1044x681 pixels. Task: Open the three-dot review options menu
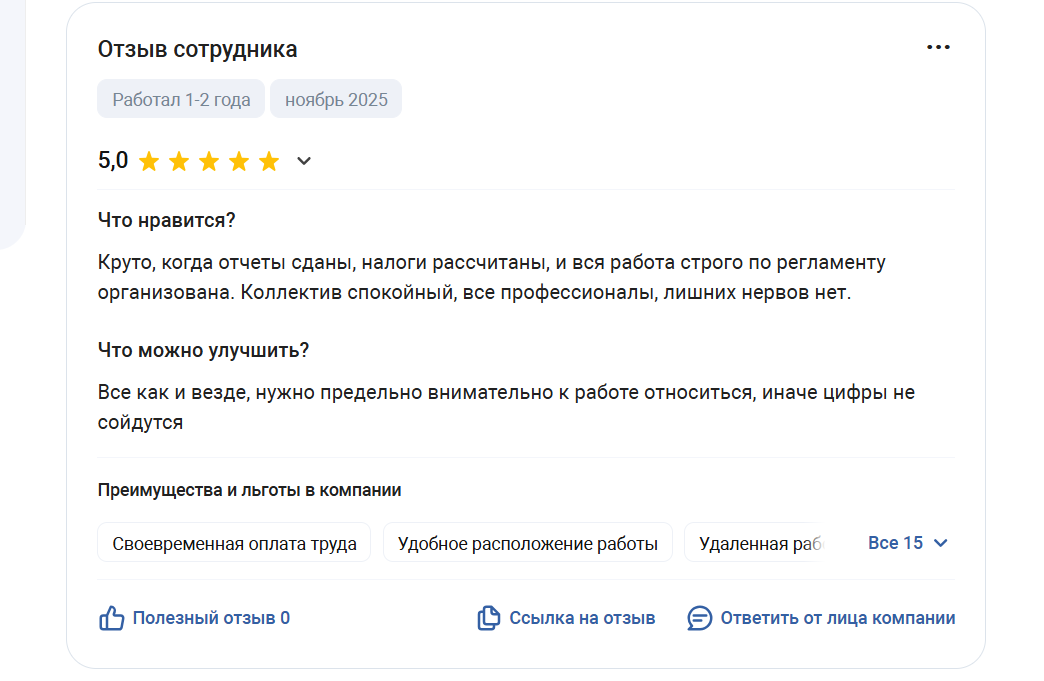[x=938, y=48]
